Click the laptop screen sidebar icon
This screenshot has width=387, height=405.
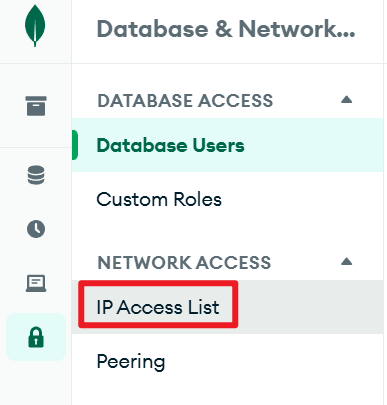coord(36,283)
